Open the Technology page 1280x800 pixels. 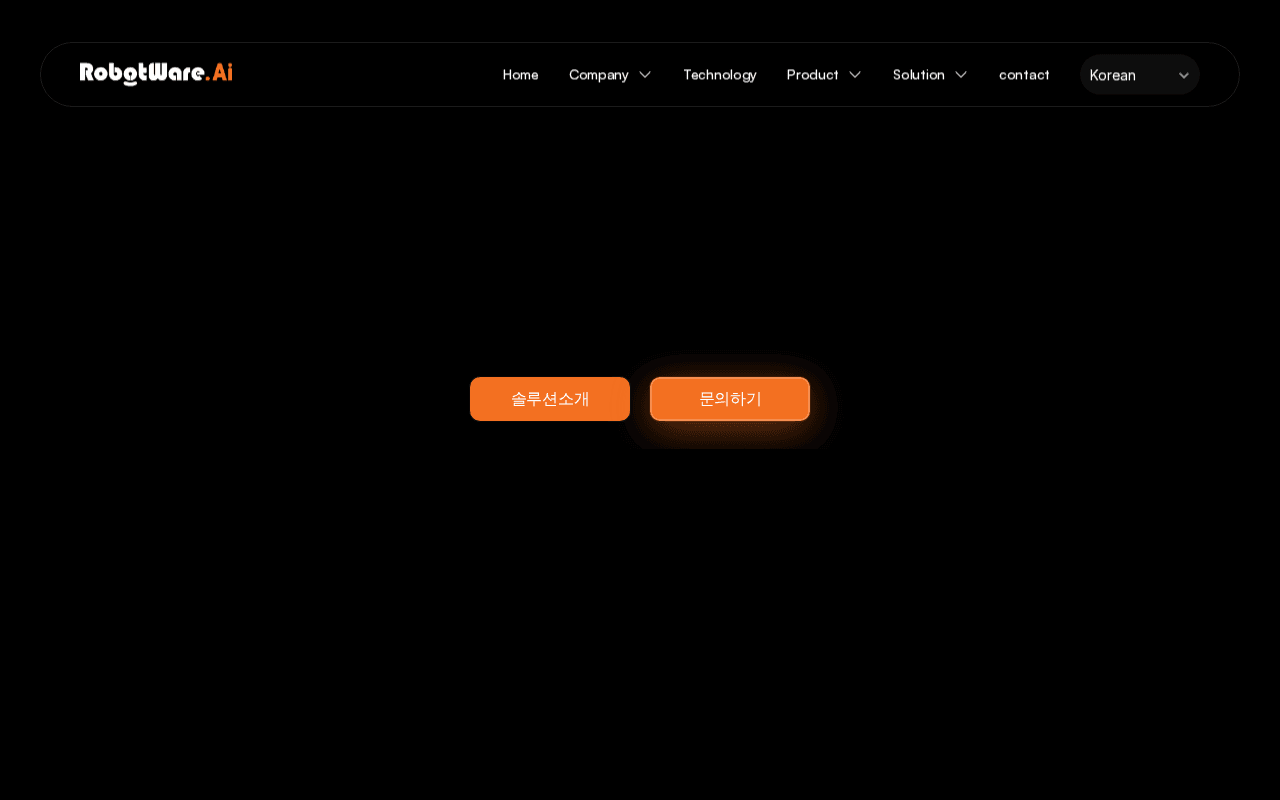pos(719,75)
